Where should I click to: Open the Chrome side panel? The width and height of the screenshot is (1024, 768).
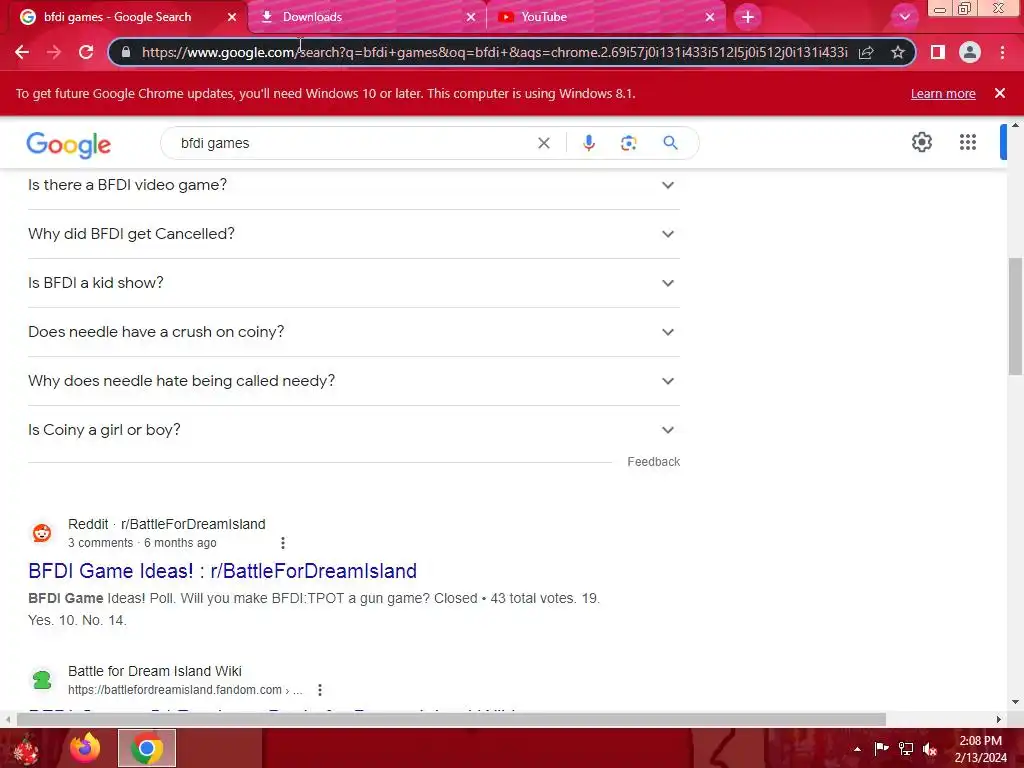[938, 52]
